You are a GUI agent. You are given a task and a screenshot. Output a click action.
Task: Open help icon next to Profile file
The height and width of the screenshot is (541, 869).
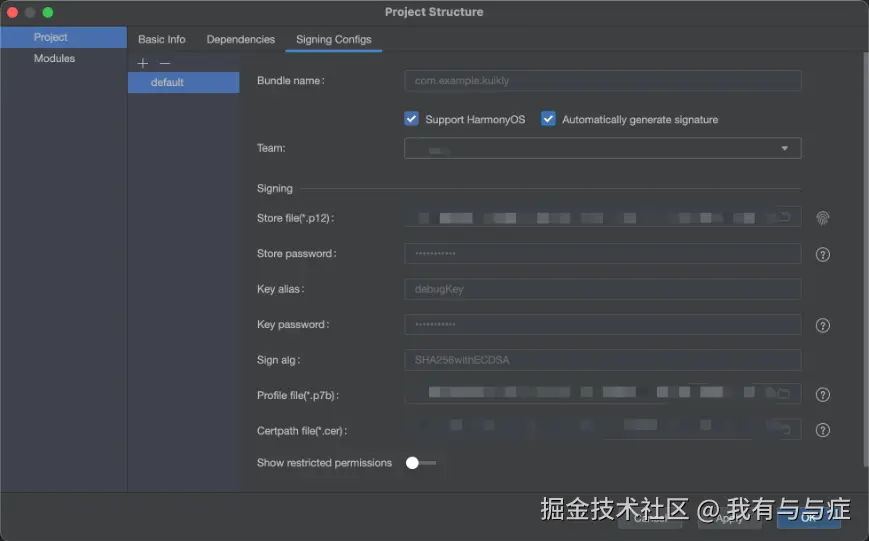[x=822, y=395]
